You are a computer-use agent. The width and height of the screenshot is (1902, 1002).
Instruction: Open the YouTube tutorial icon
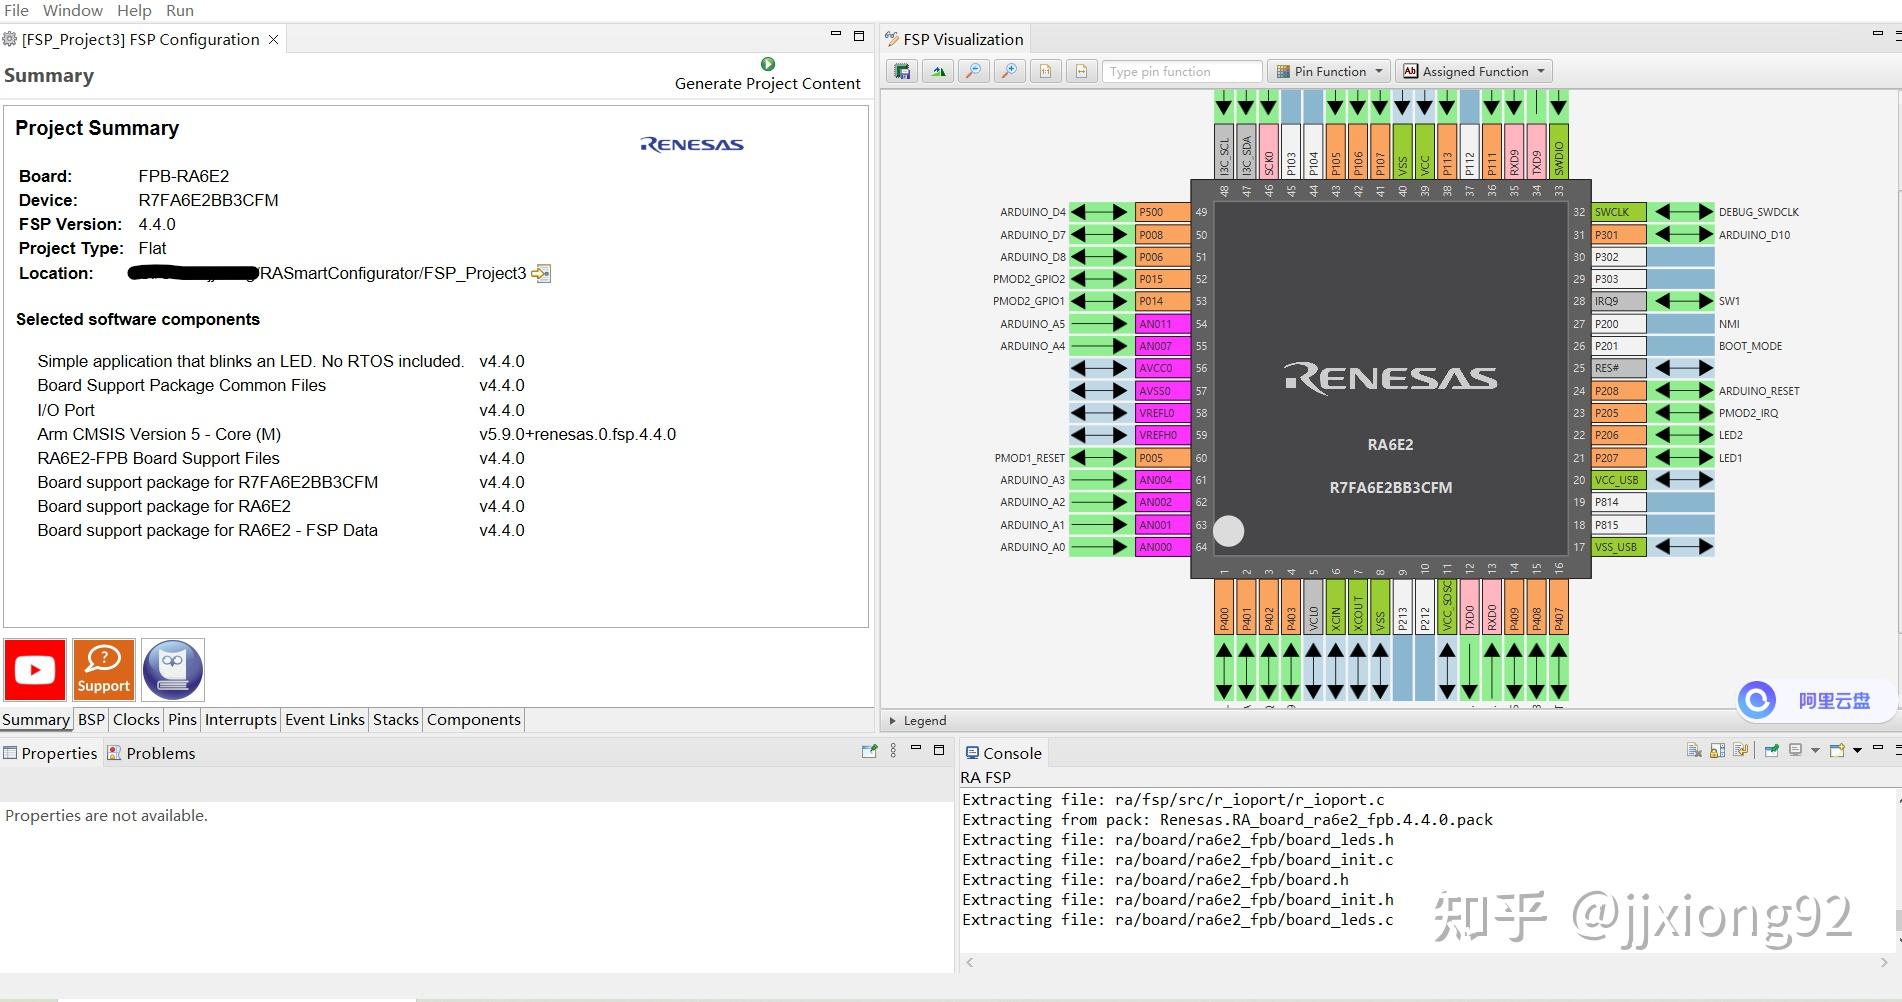(35, 670)
